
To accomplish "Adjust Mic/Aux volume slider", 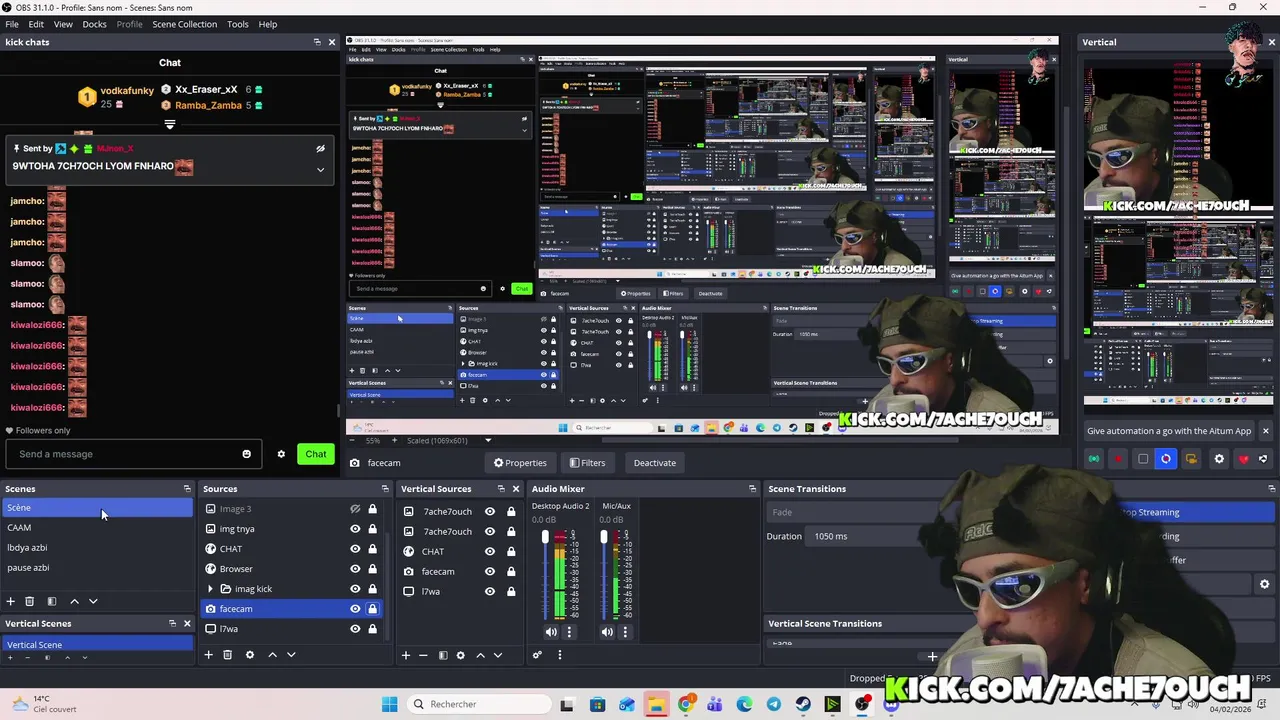I will (x=603, y=538).
